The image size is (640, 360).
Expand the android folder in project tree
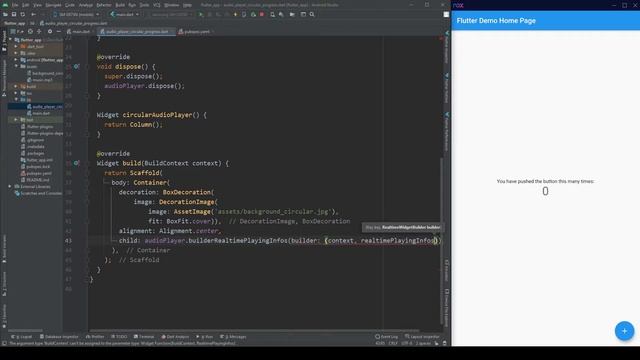point(16,60)
